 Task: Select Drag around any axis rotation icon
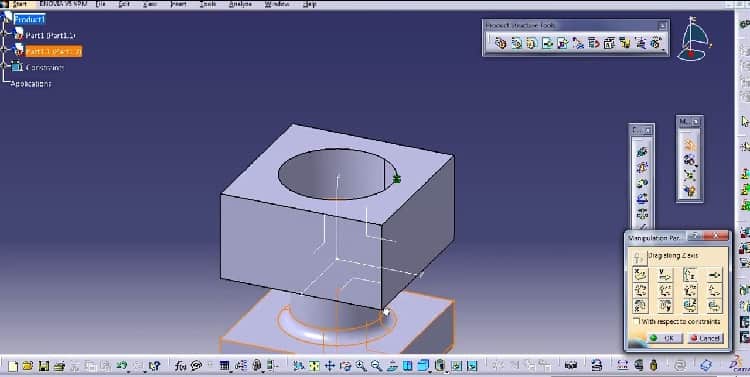pyautogui.click(x=715, y=305)
